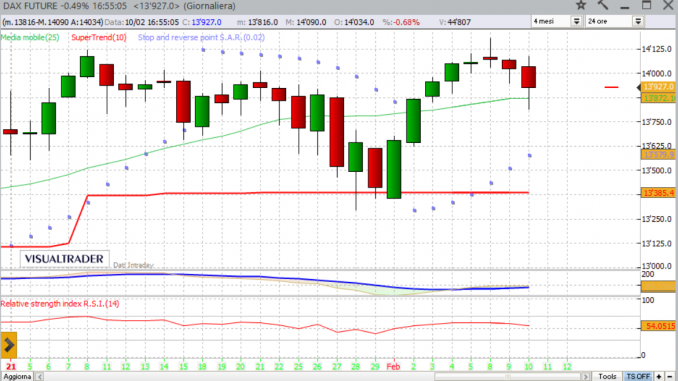Open the hammer settings tool icon
This screenshot has width=678, height=381.
(x=603, y=5)
